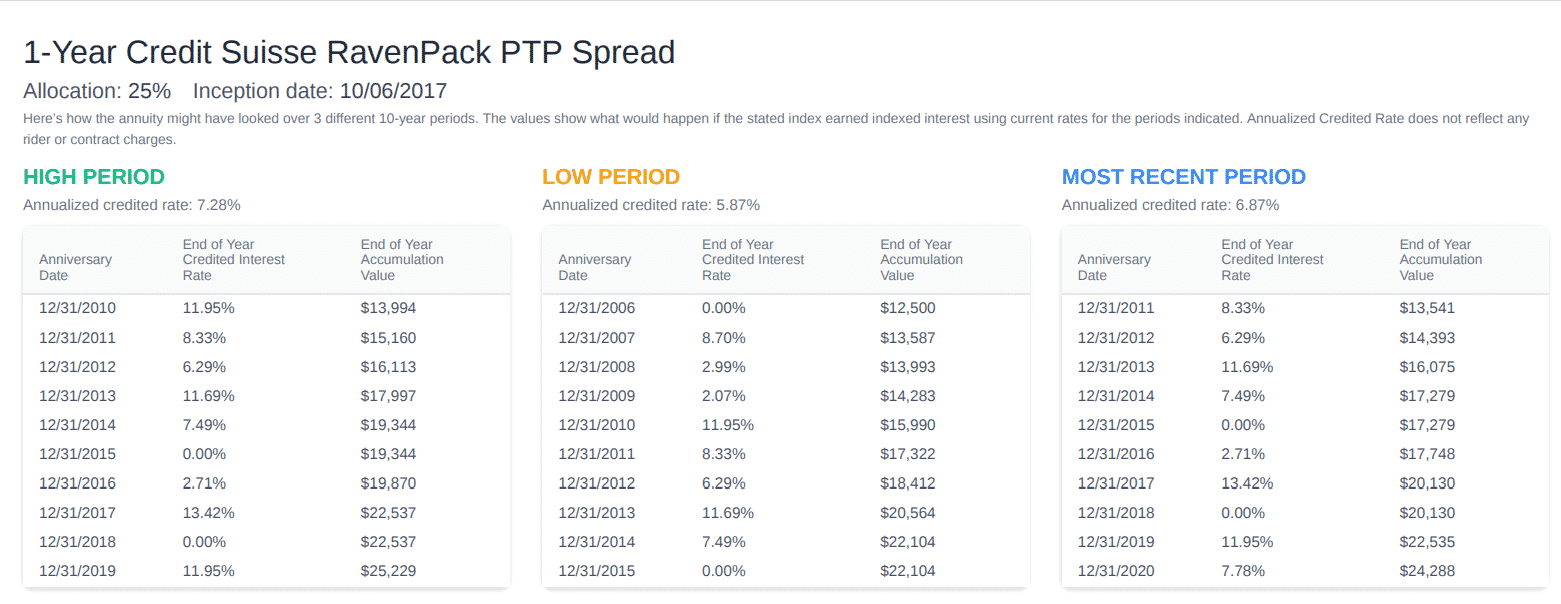Click Anniversary Date header in Low Period table
Image resolution: width=1561 pixels, height=604 pixels.
point(594,267)
